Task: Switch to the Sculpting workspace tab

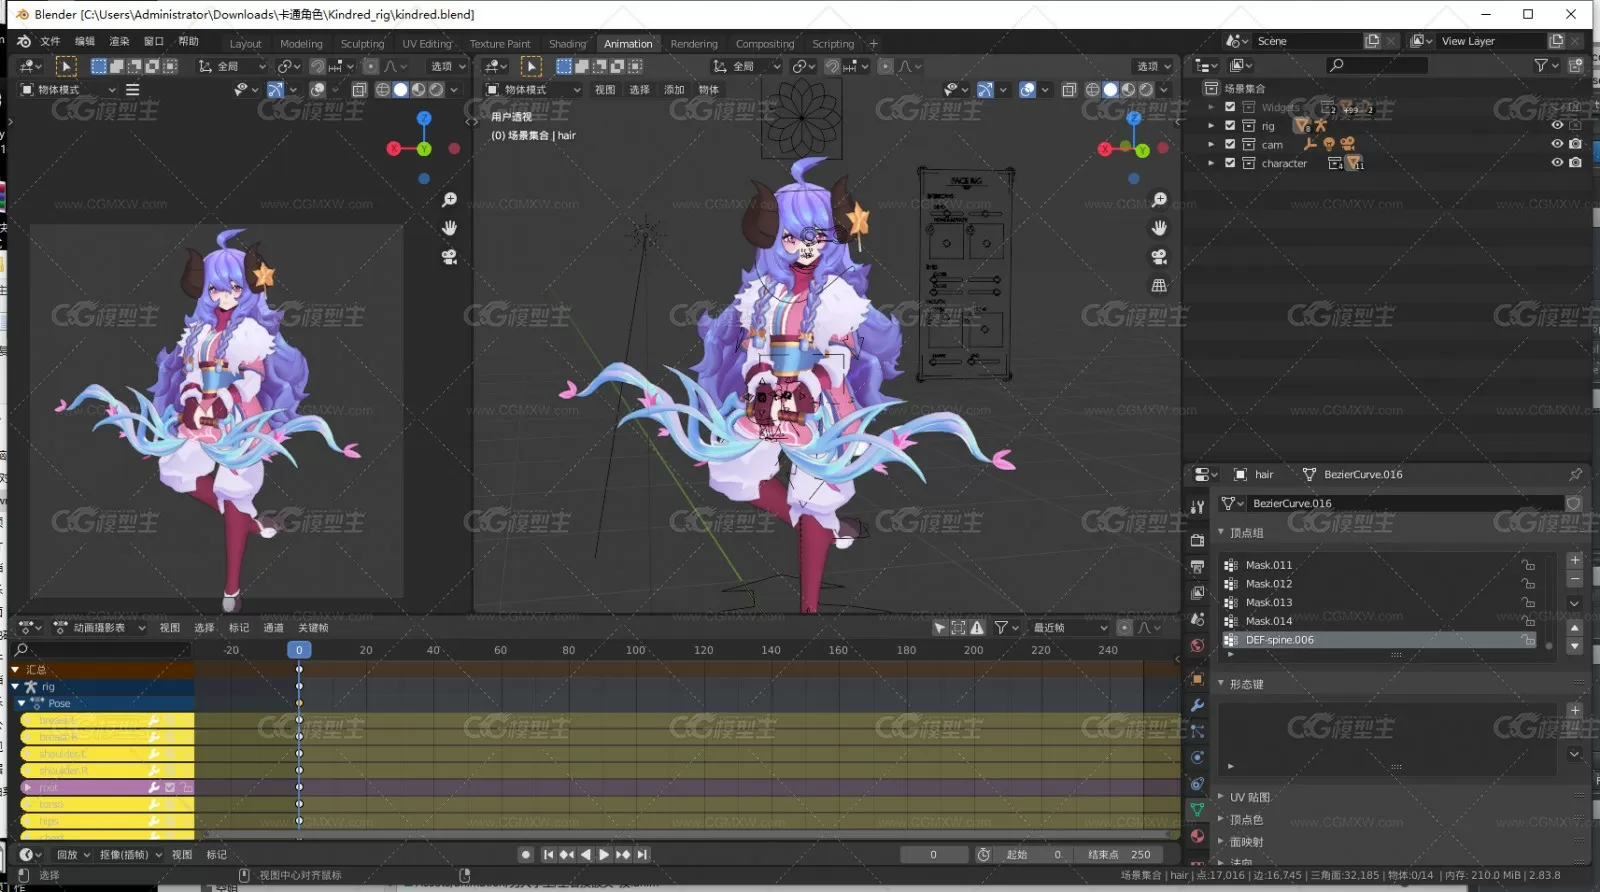Action: click(x=362, y=44)
